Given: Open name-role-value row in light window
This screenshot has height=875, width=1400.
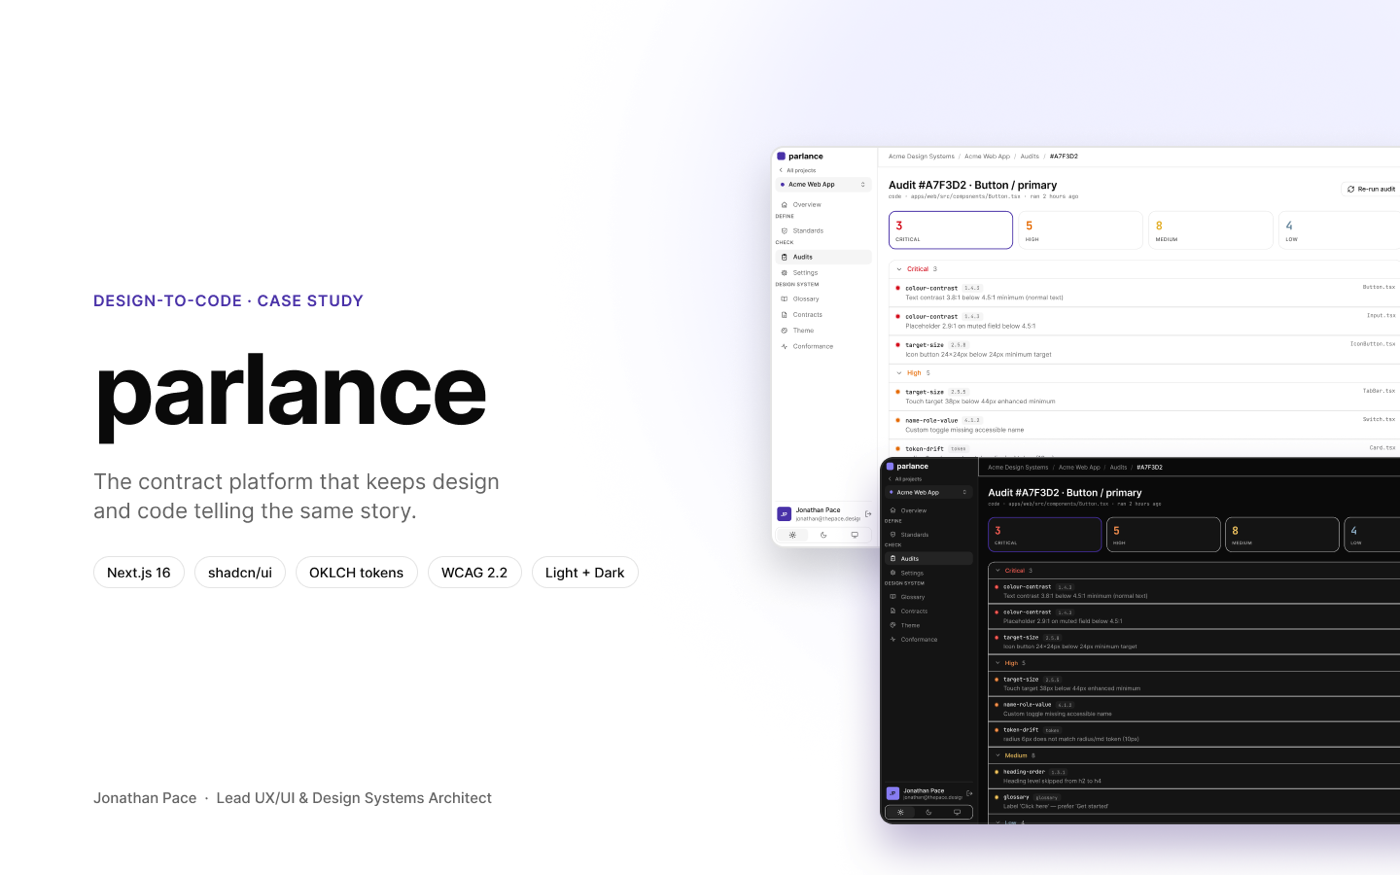Looking at the screenshot, I should [x=1144, y=425].
